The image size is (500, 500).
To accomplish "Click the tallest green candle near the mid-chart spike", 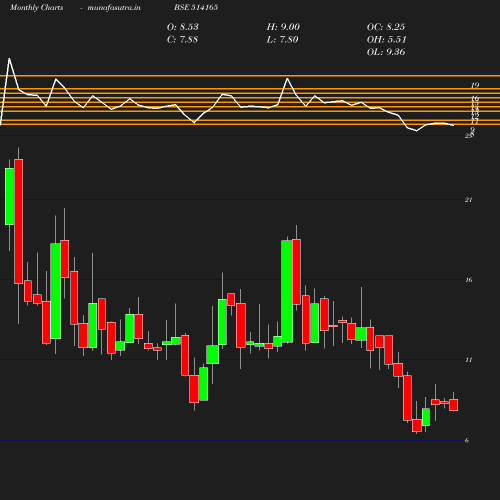I will pyautogui.click(x=287, y=291).
